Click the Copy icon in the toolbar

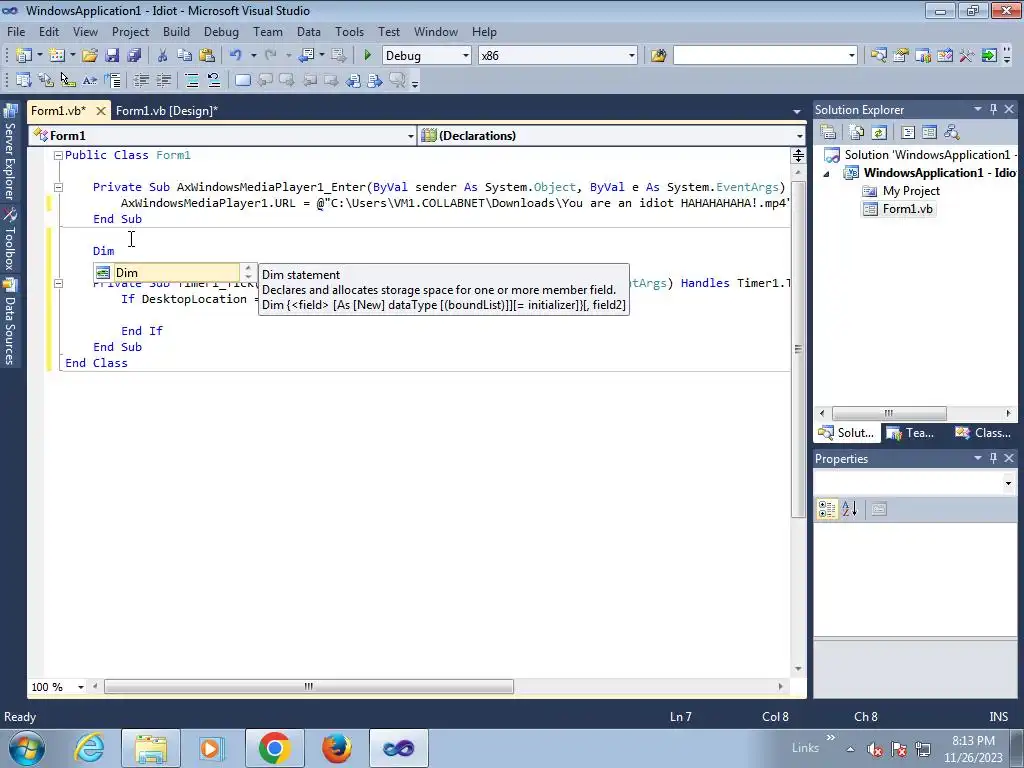(185, 56)
